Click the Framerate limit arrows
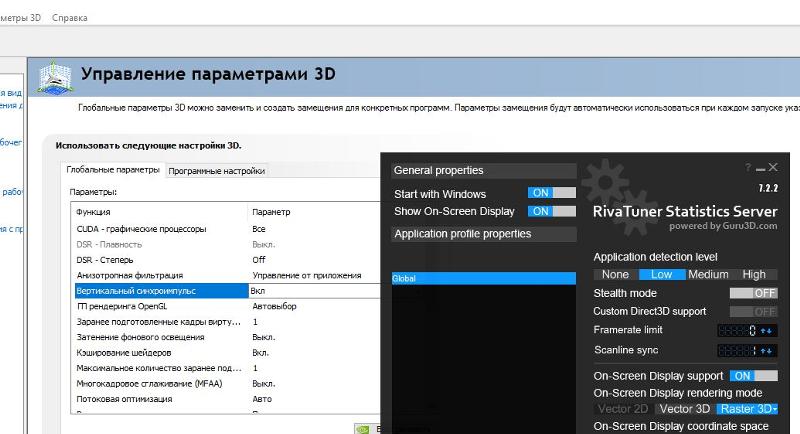Viewport: 800px width, 434px height. [767, 330]
